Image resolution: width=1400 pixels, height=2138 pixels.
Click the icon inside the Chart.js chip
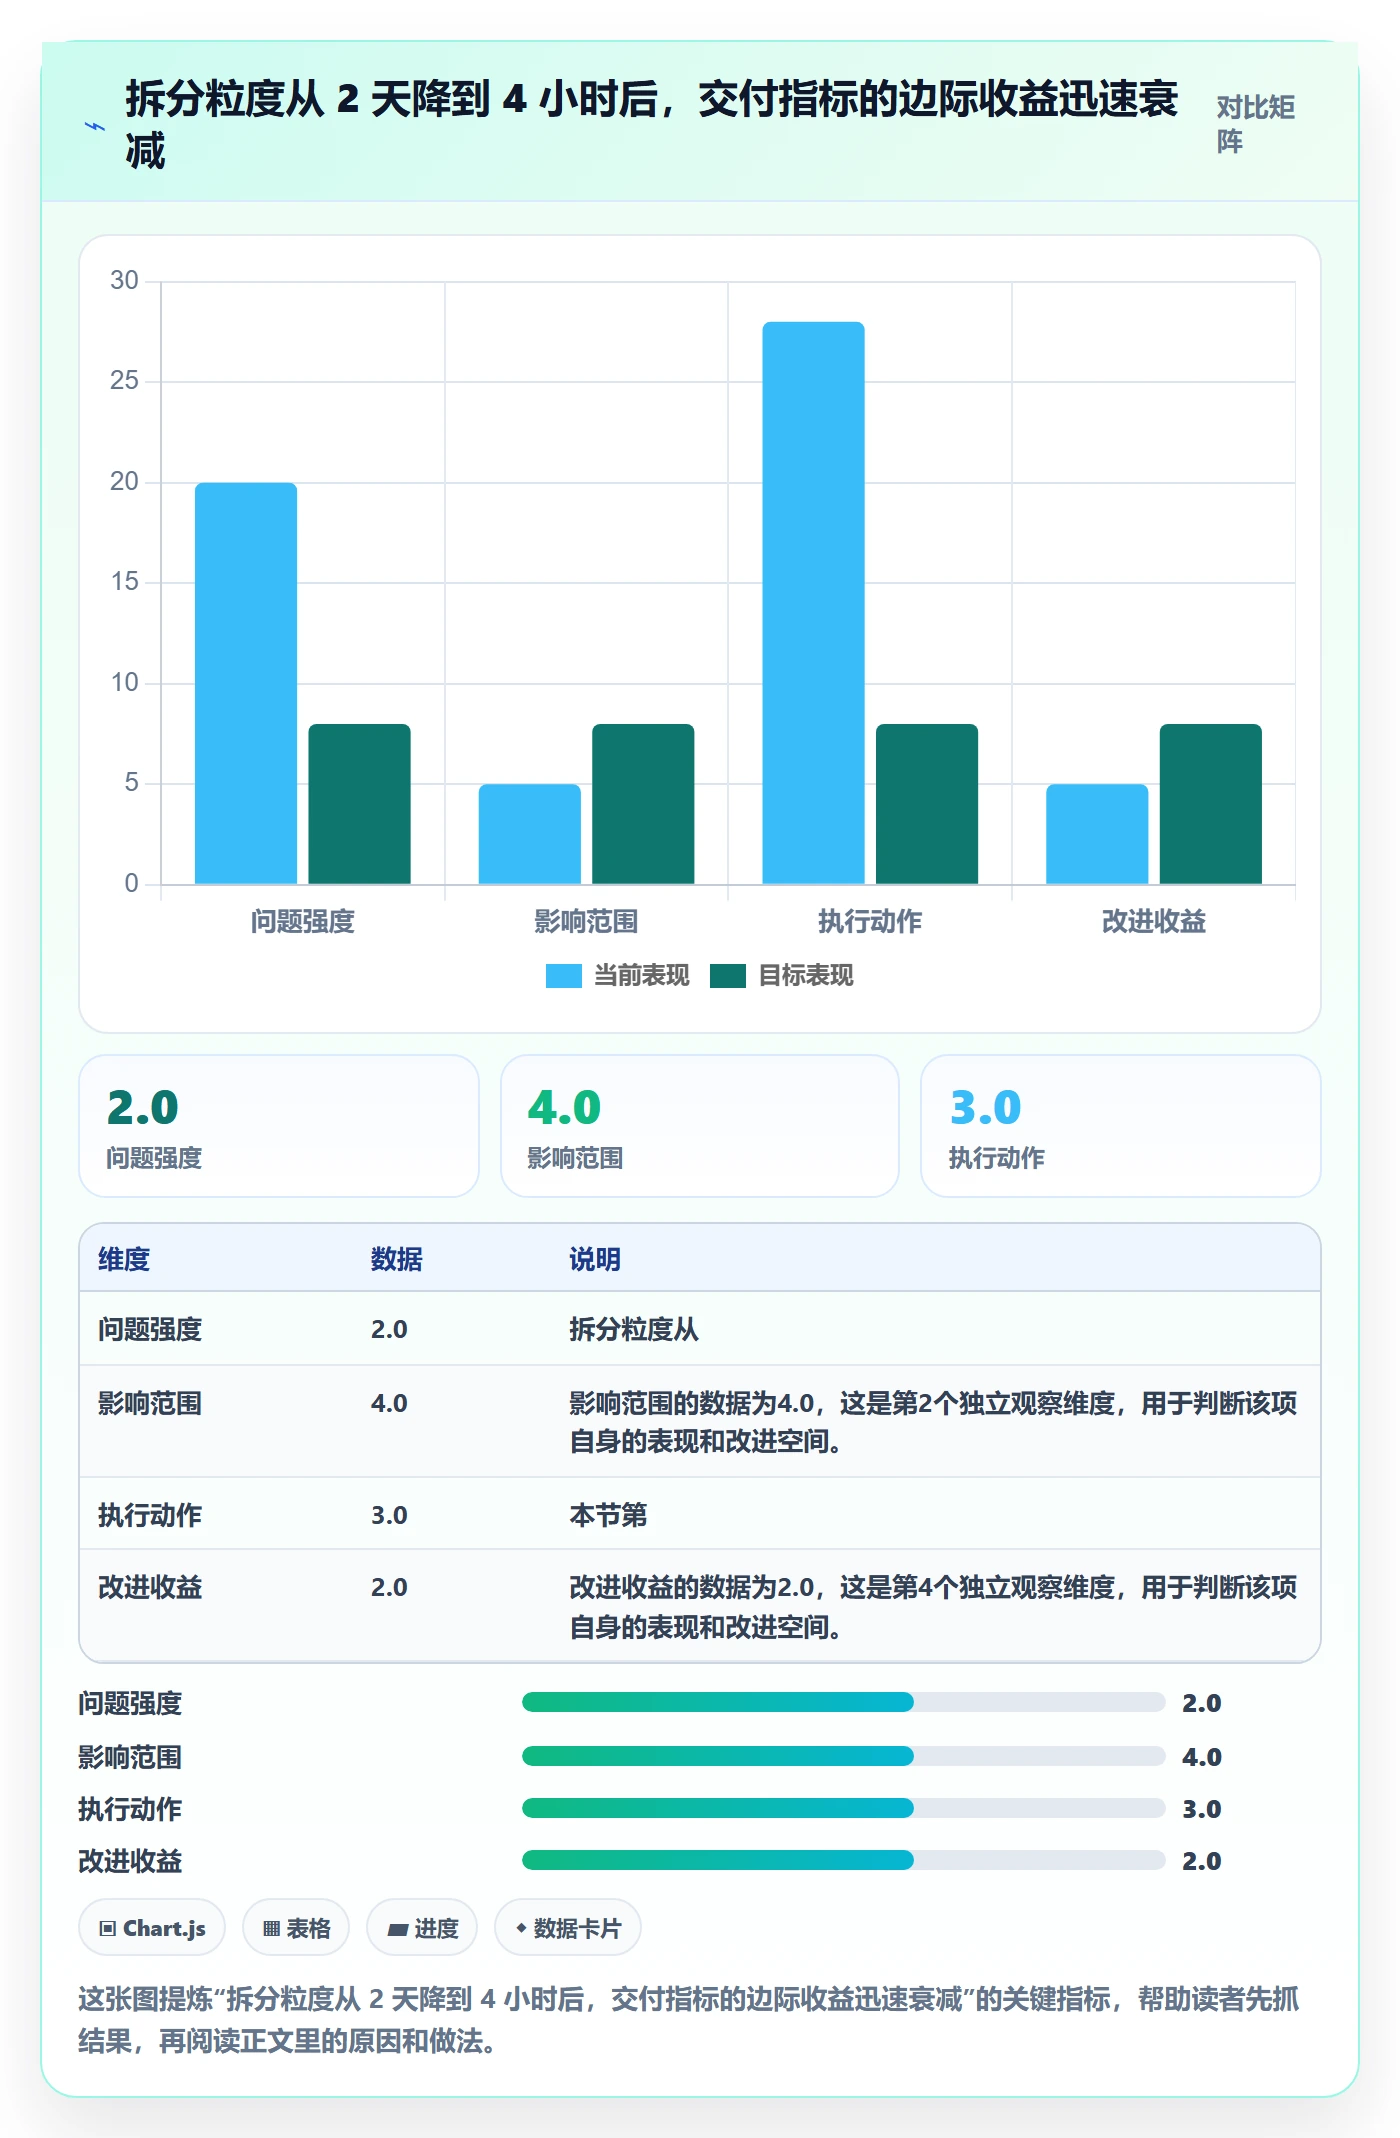108,1929
